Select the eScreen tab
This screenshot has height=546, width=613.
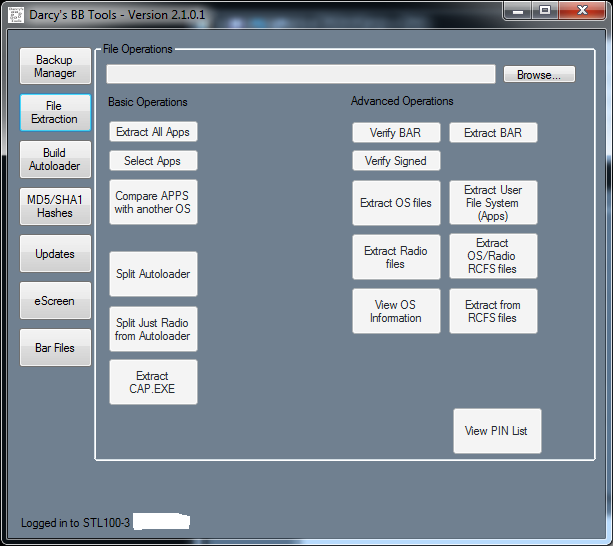click(55, 301)
